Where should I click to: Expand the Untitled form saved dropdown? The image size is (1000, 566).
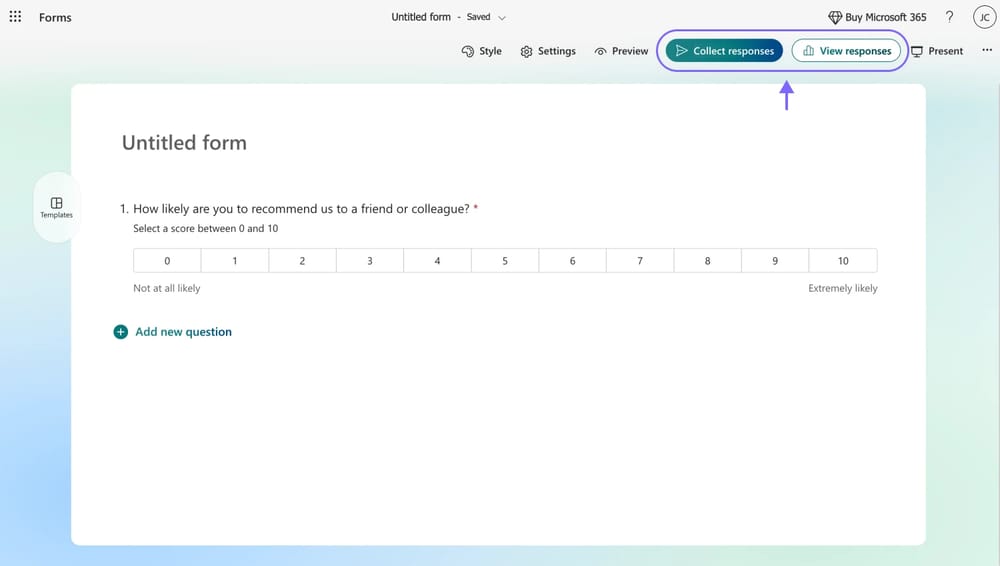502,18
